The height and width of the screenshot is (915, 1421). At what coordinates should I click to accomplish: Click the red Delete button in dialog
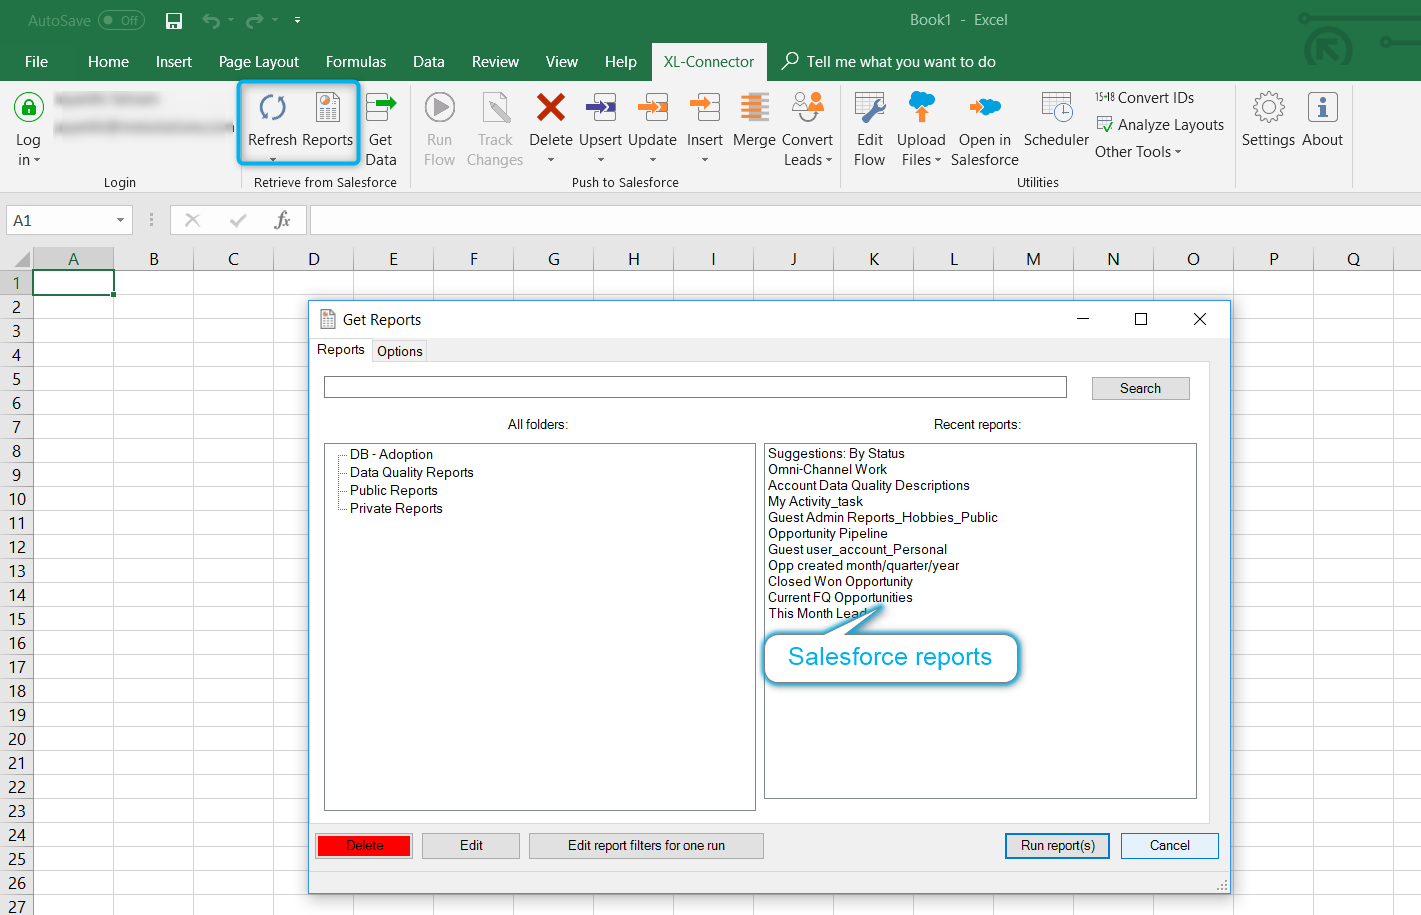pyautogui.click(x=364, y=846)
